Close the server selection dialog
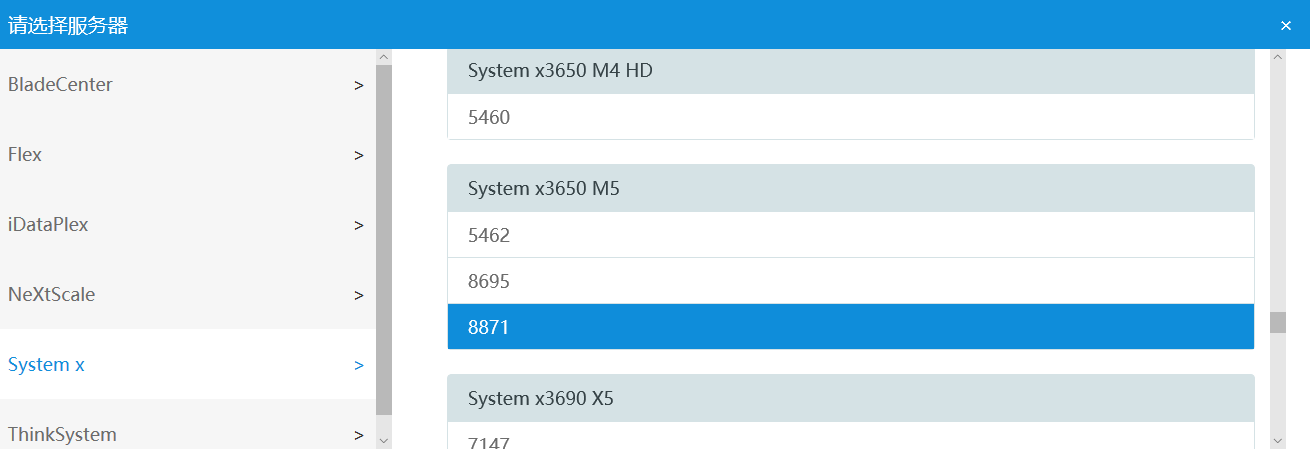The height and width of the screenshot is (450, 1310). pyautogui.click(x=1286, y=25)
